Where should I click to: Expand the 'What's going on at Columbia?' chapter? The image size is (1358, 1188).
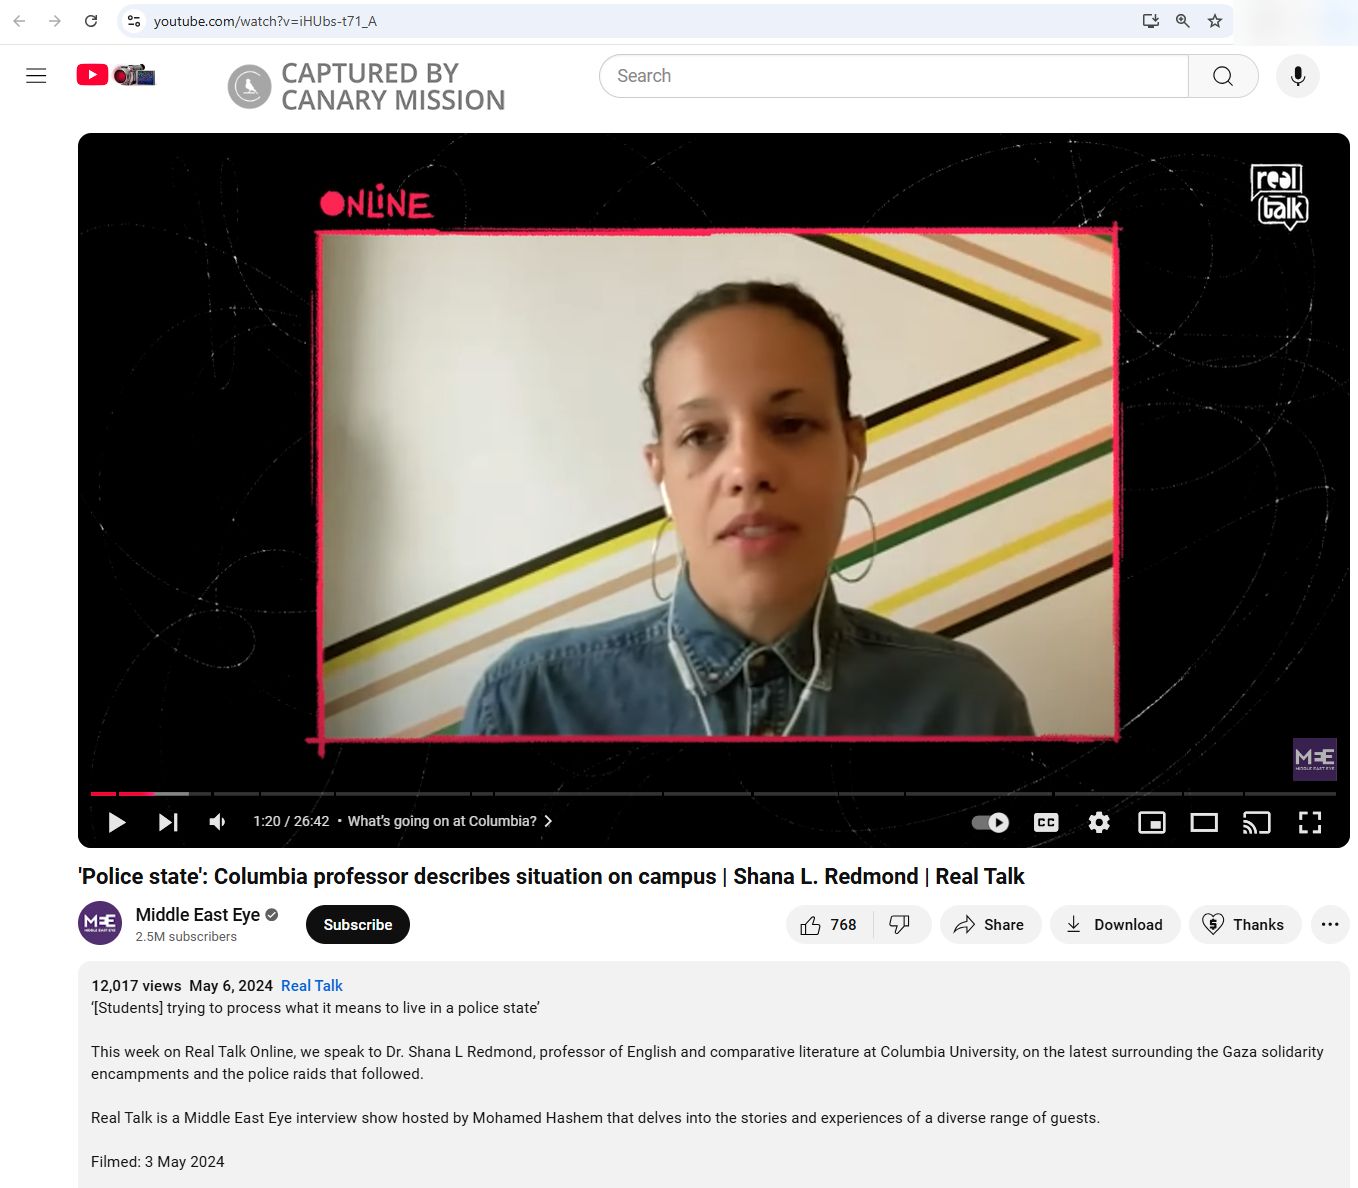tap(450, 821)
